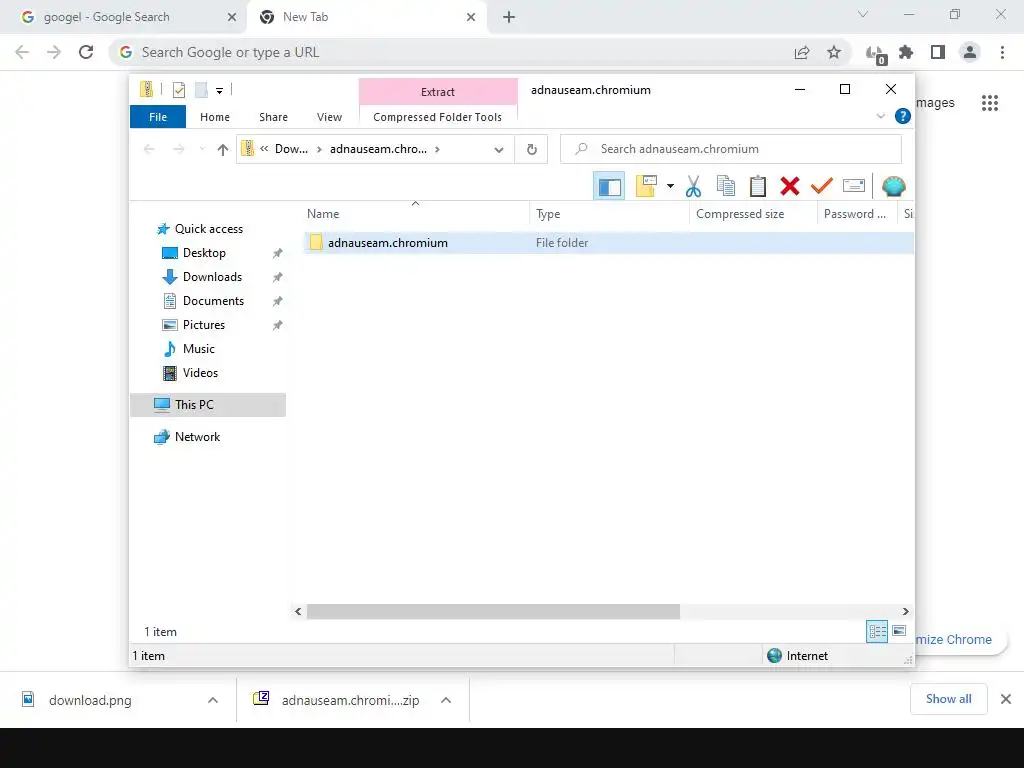This screenshot has width=1024, height=768.
Task: Open recent locations dropdown arrow
Action: (201, 150)
